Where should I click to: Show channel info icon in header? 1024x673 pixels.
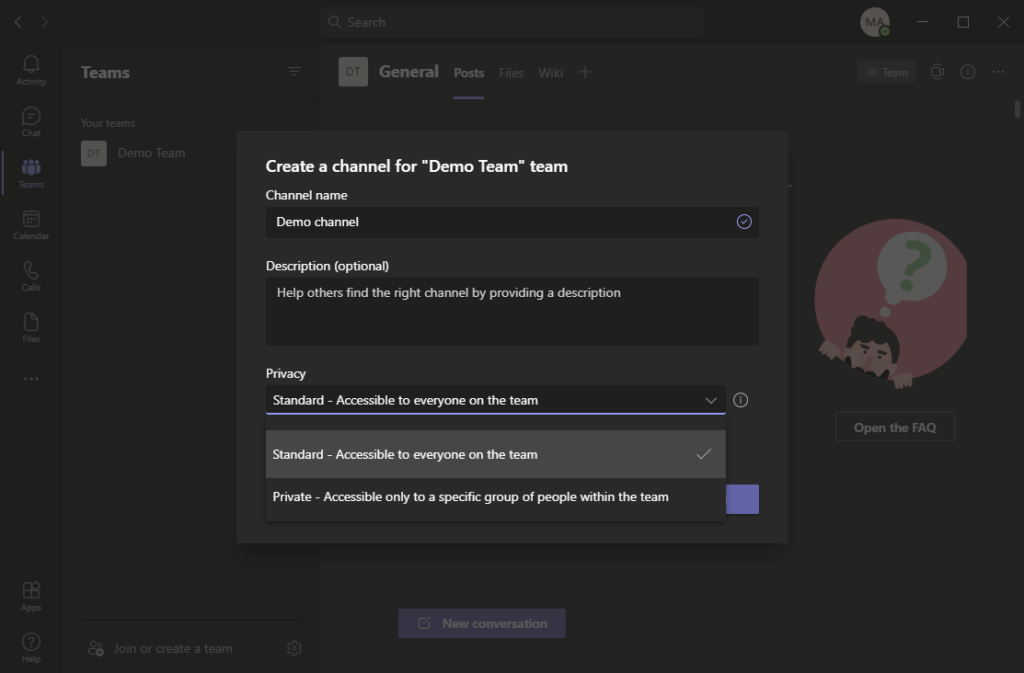(968, 72)
